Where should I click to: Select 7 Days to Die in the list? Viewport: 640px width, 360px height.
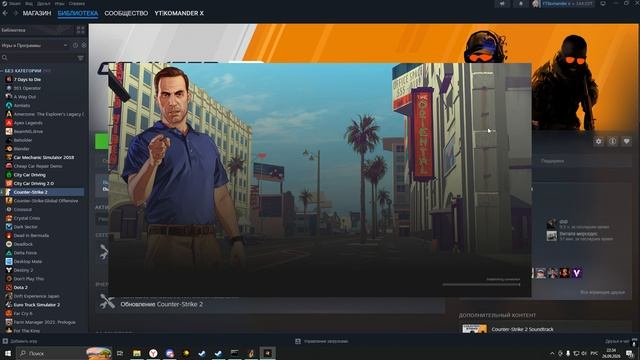[x=27, y=79]
